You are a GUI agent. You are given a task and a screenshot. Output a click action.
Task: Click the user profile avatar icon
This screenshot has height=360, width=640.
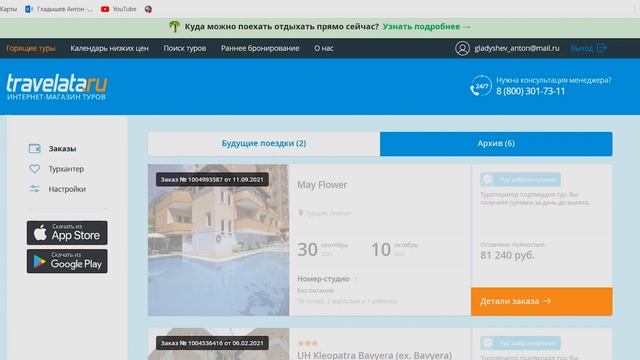462,48
